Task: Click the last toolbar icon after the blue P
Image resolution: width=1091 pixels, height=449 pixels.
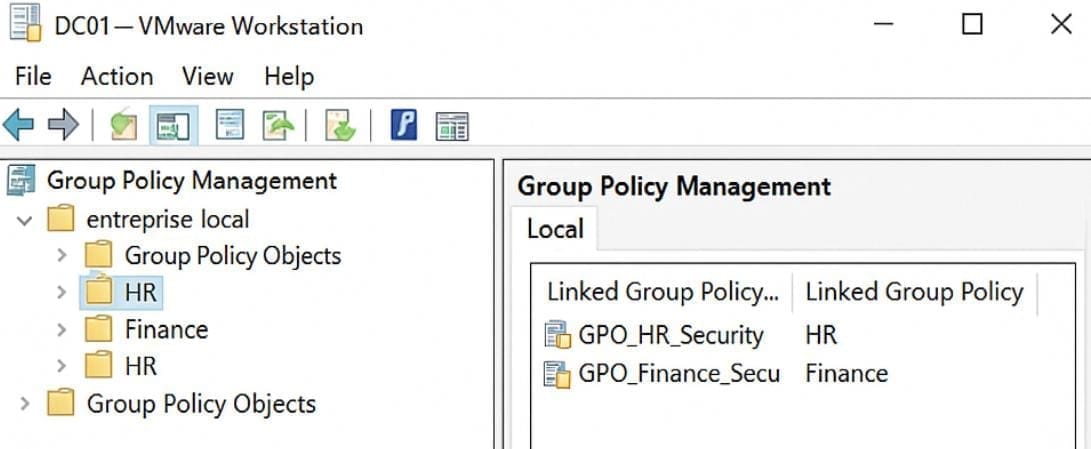Action: [x=452, y=126]
